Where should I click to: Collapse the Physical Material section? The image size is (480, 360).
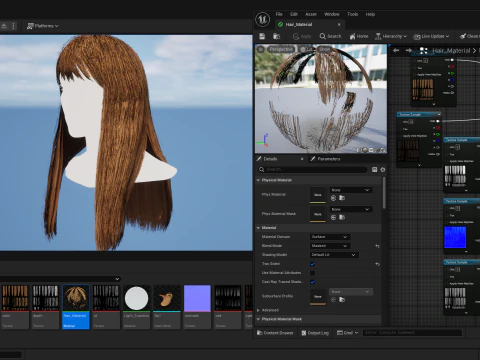click(x=258, y=180)
